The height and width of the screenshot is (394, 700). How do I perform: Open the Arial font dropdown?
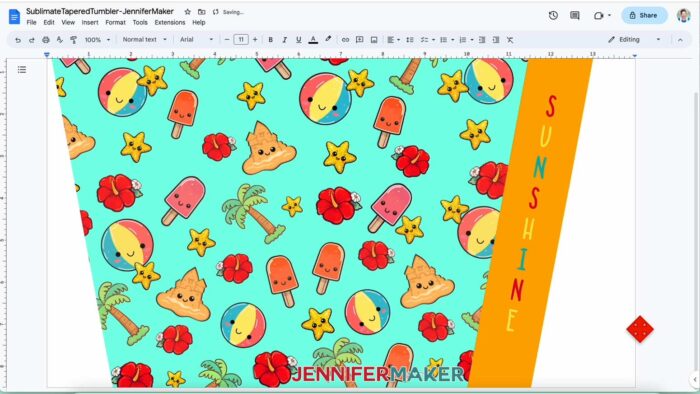[196, 40]
